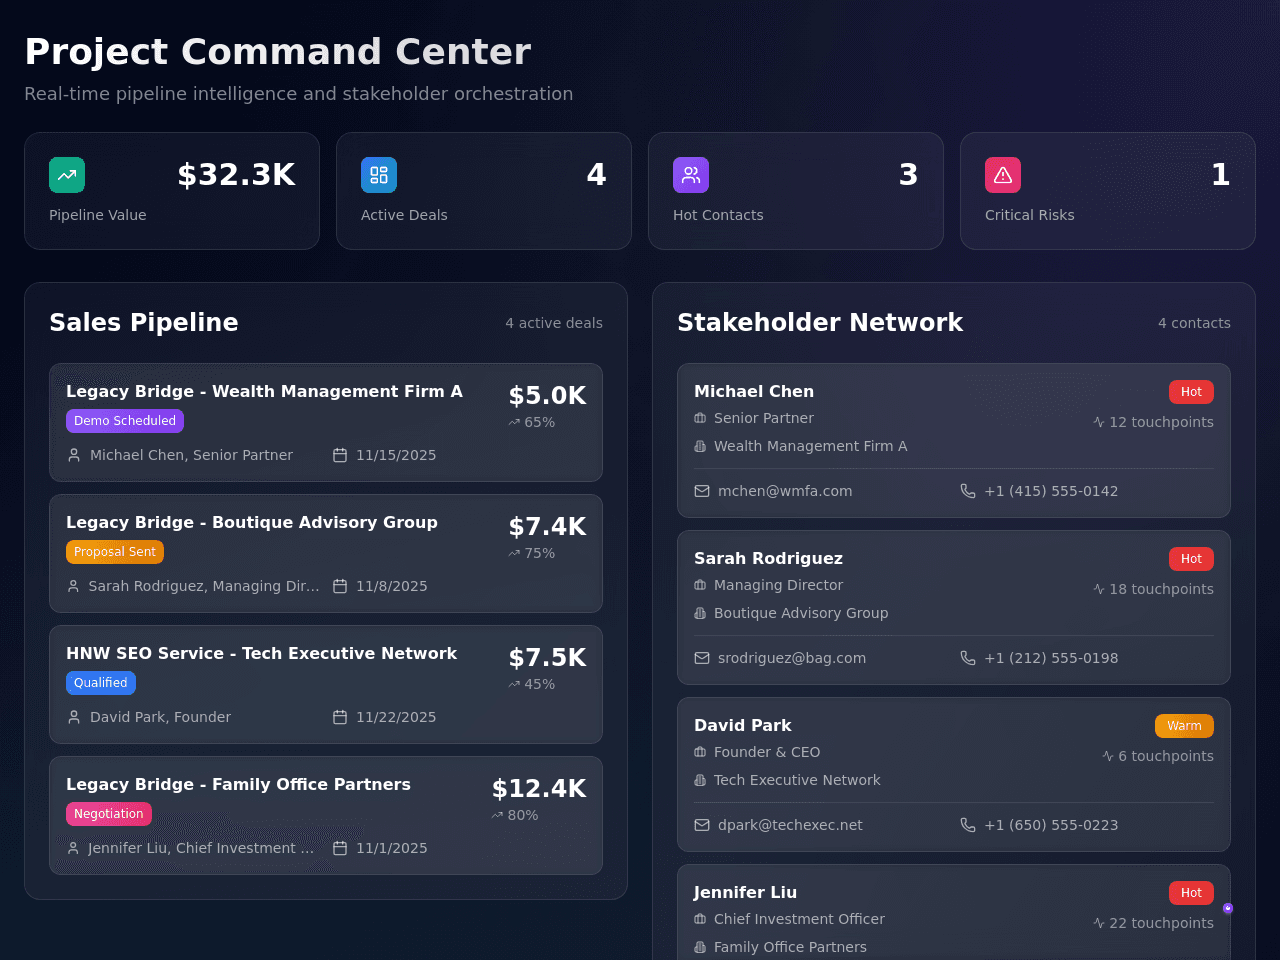Click the red Critical Risks warning icon
Image resolution: width=1280 pixels, height=960 pixels.
pyautogui.click(x=1003, y=175)
